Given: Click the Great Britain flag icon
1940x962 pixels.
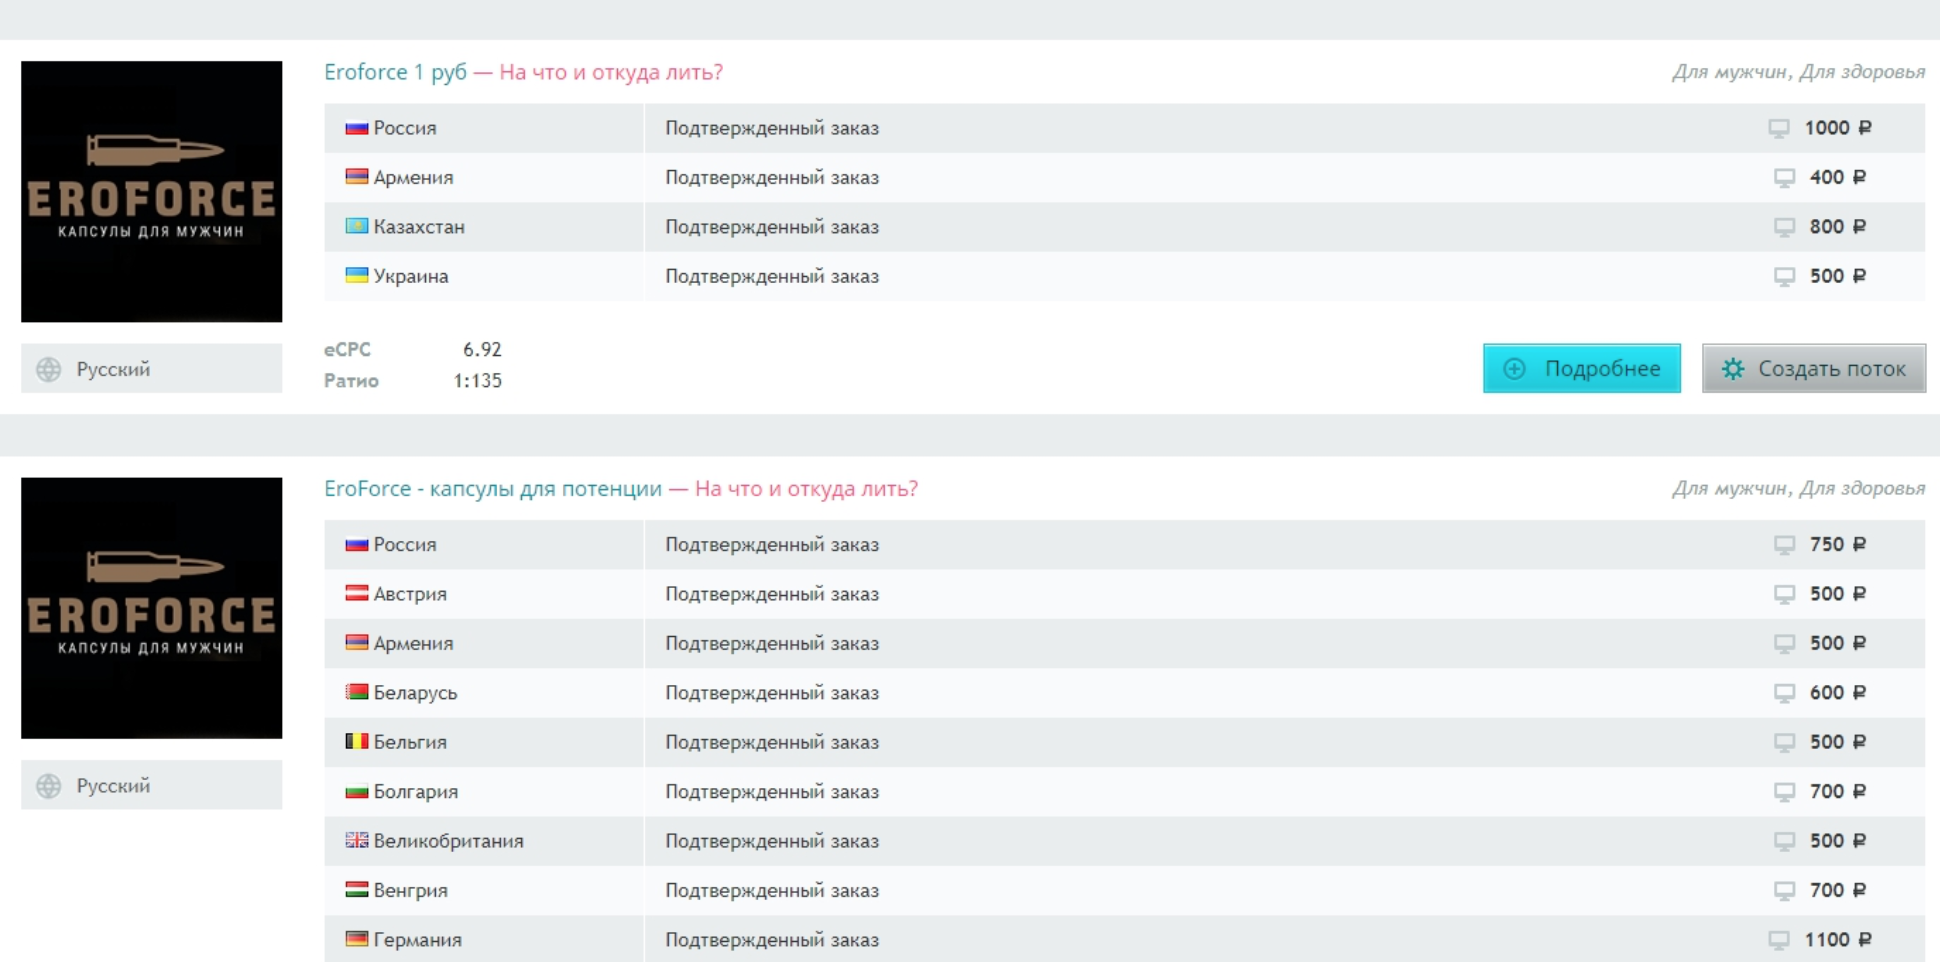Looking at the screenshot, I should click(356, 840).
